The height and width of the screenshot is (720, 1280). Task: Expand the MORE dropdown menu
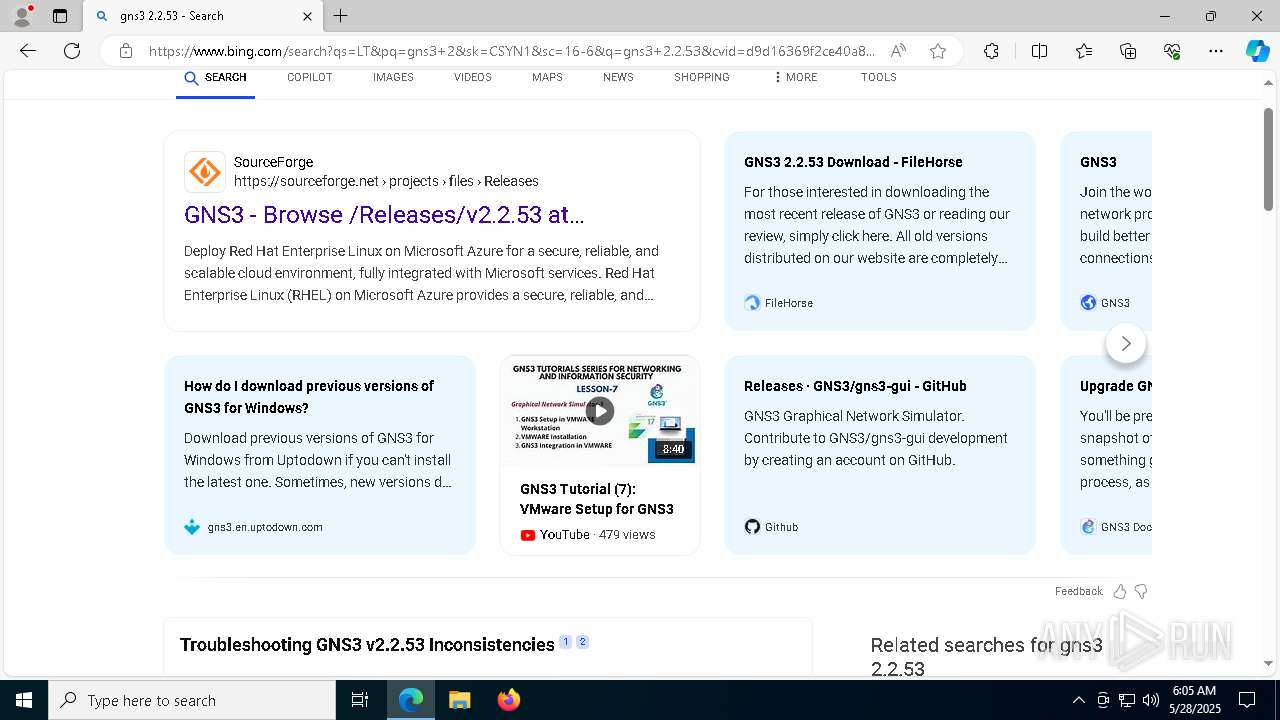[x=795, y=77]
